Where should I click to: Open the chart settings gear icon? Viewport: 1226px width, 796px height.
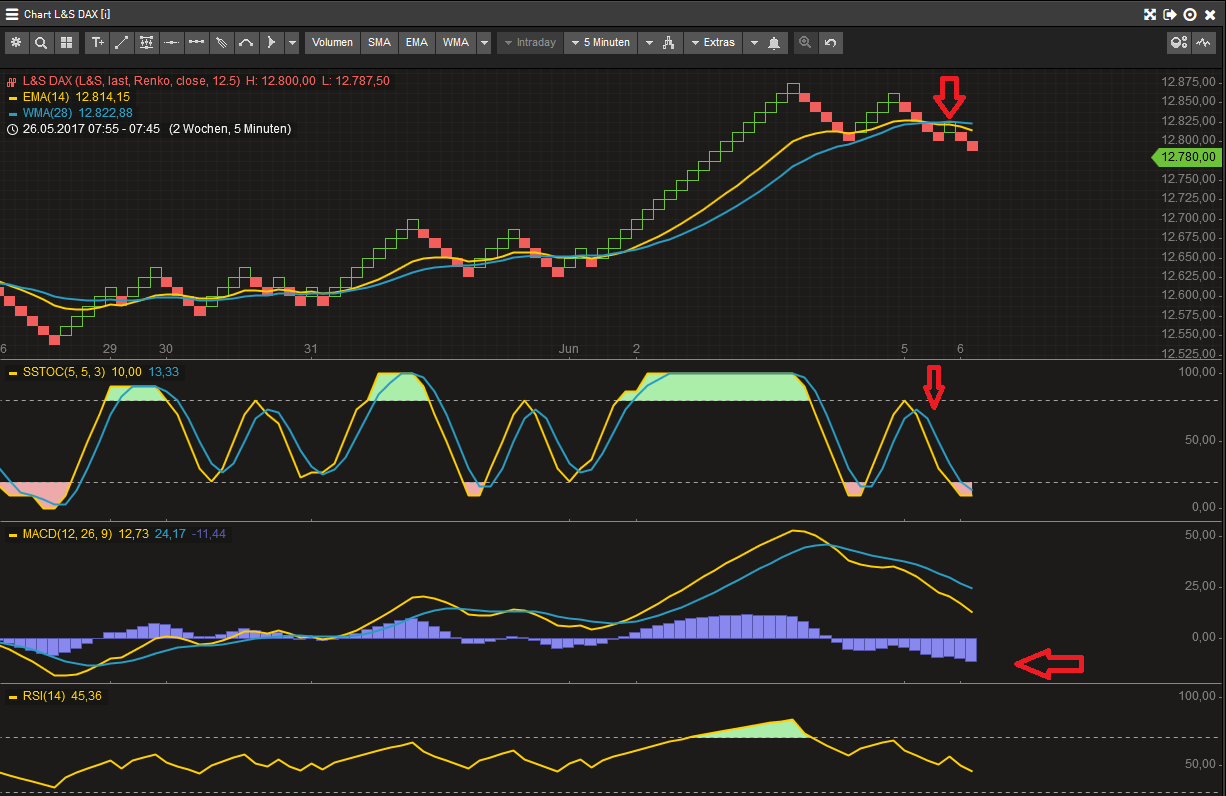click(15, 42)
